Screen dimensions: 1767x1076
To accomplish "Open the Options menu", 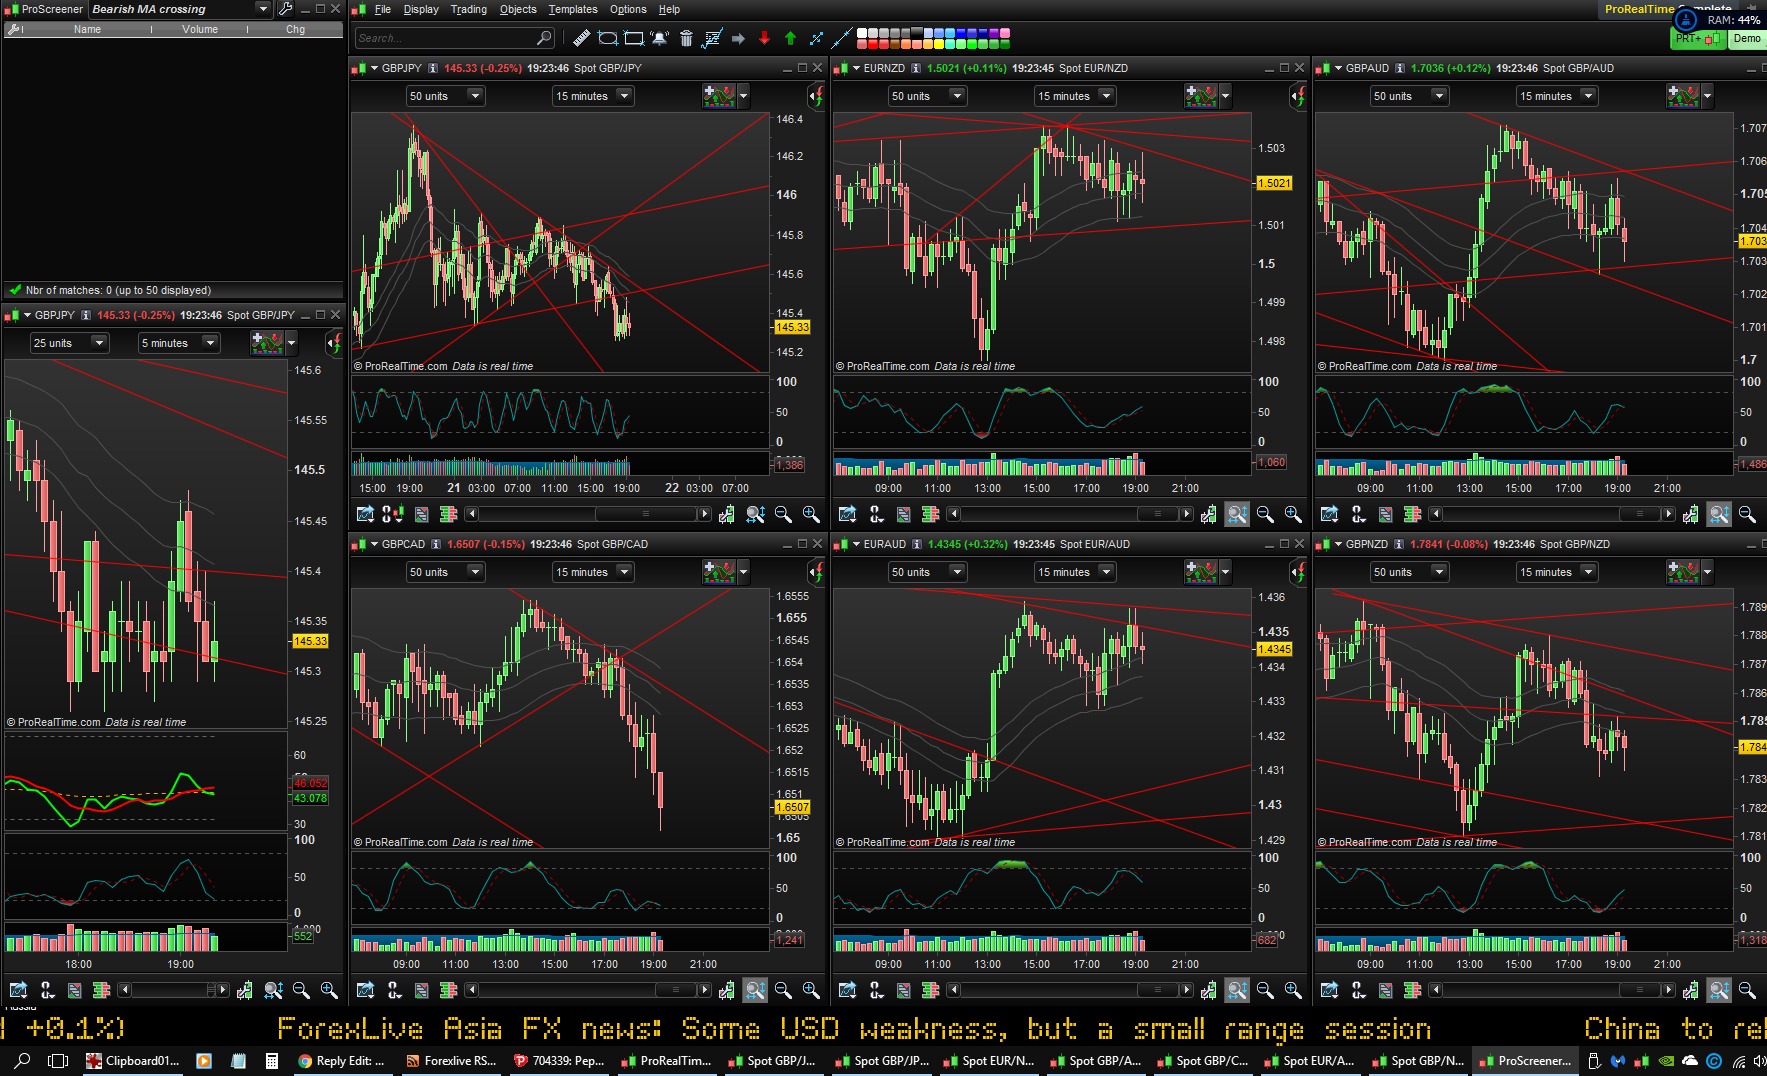I will point(628,9).
